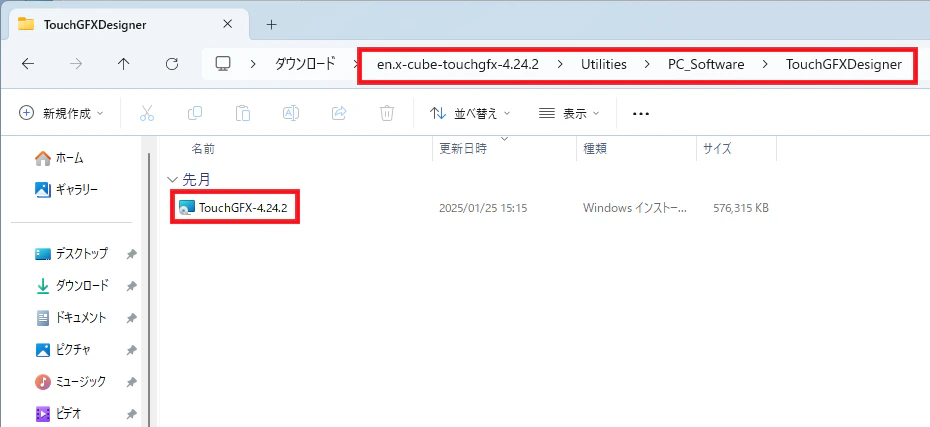Click chevron after Utilities in address bar
Viewport: 930px width, 427px height.
click(x=646, y=64)
